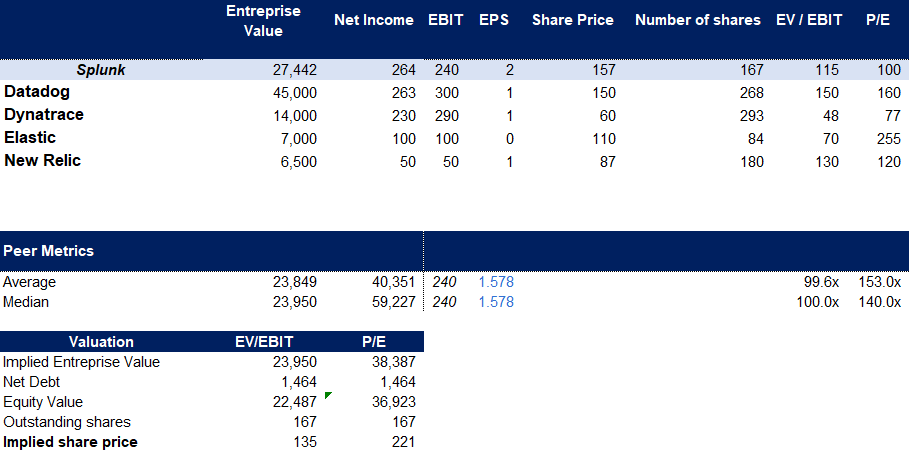Select the blue 1.578 in Average row
910x451 pixels.
[496, 282]
